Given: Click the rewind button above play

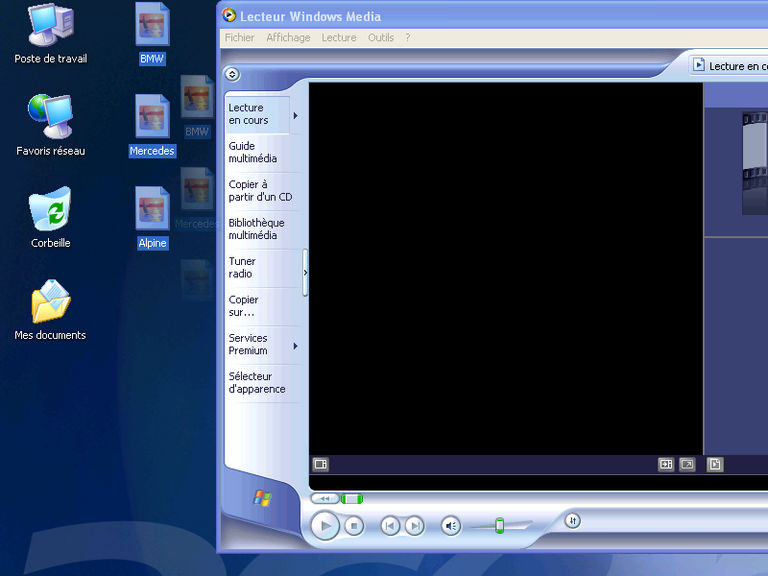Looking at the screenshot, I should coord(325,499).
